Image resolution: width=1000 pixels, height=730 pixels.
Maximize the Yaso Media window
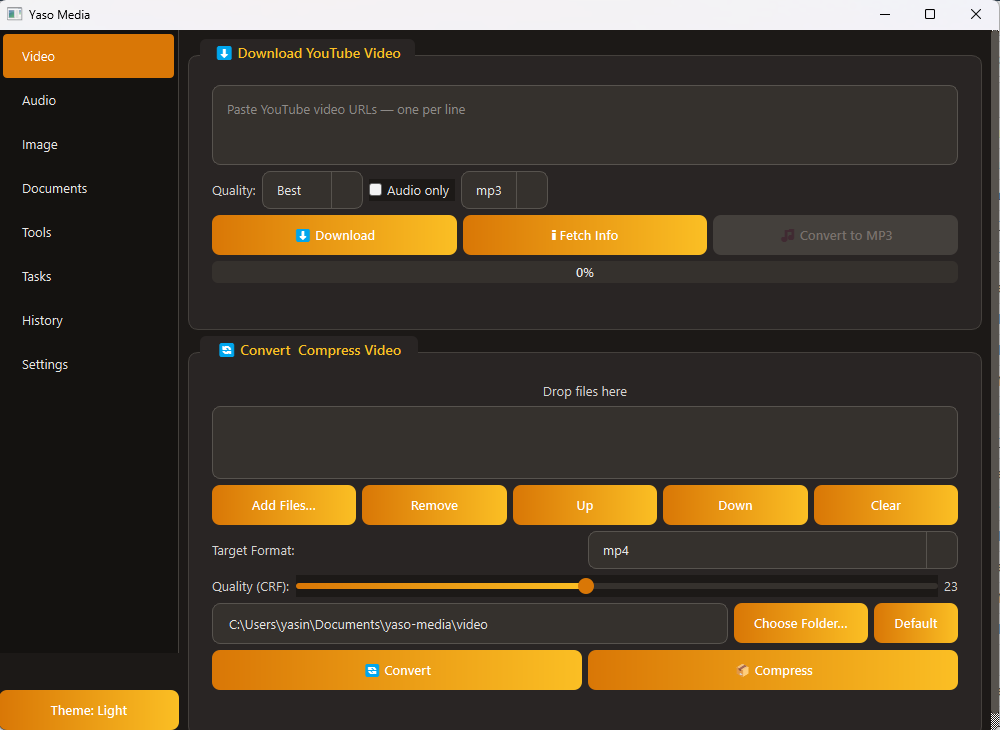tap(930, 14)
